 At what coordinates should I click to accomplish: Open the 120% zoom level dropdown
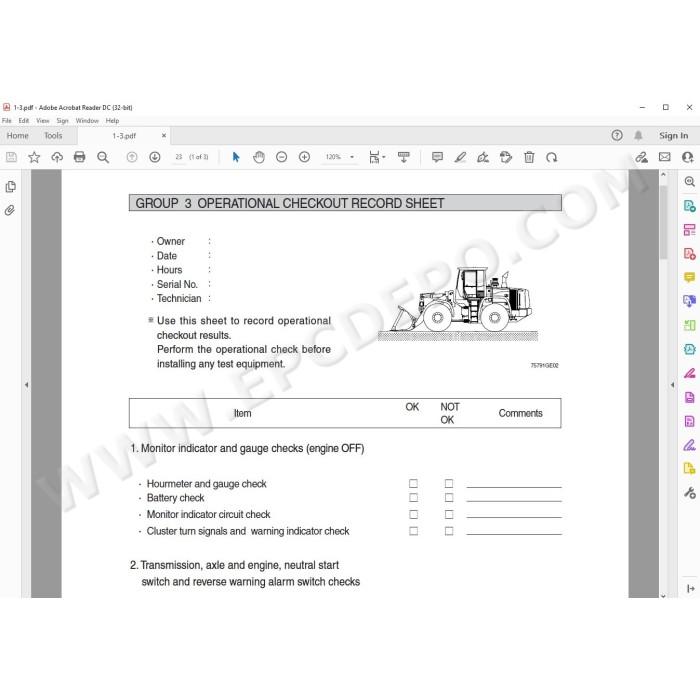[x=352, y=157]
